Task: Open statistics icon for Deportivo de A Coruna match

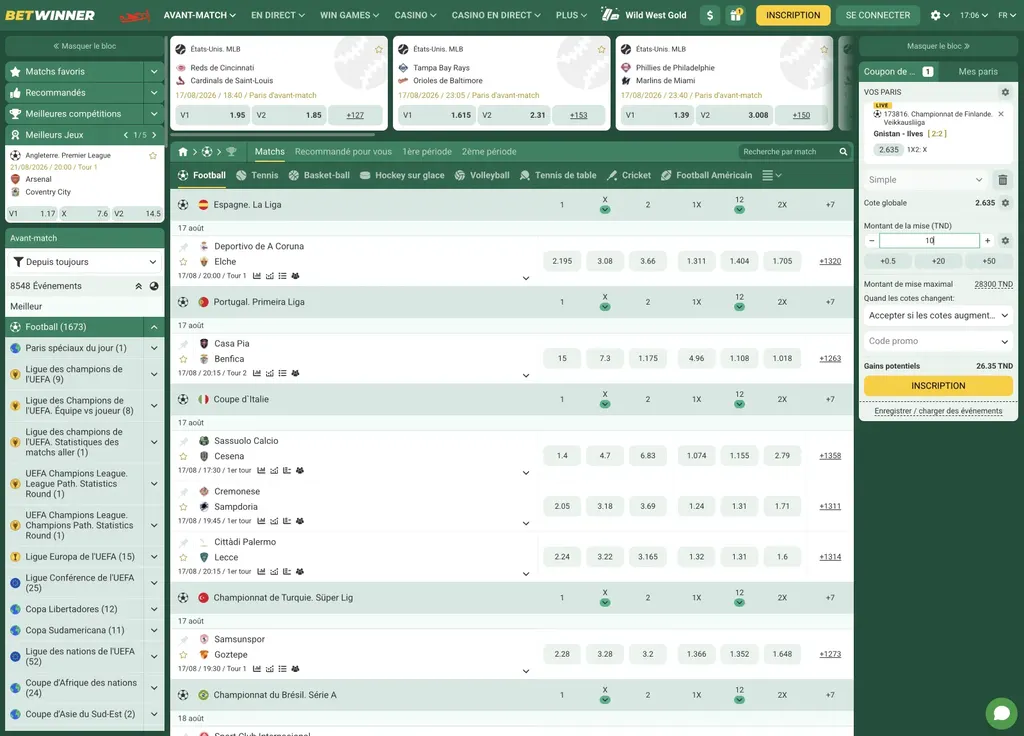Action: coord(257,276)
